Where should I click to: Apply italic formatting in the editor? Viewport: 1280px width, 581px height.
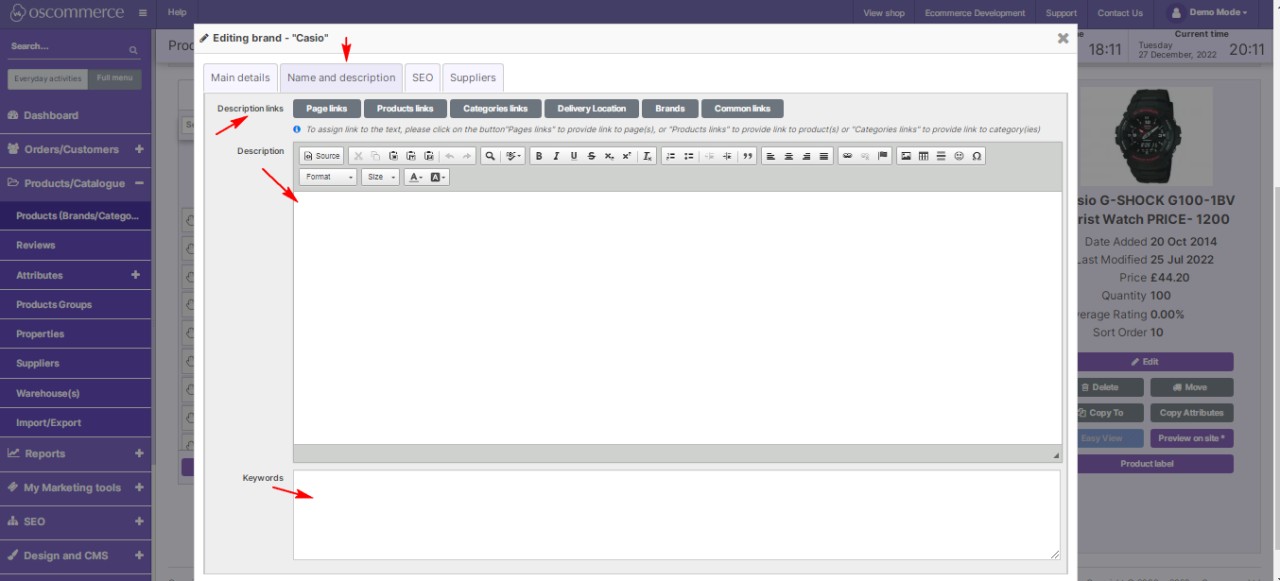click(556, 156)
